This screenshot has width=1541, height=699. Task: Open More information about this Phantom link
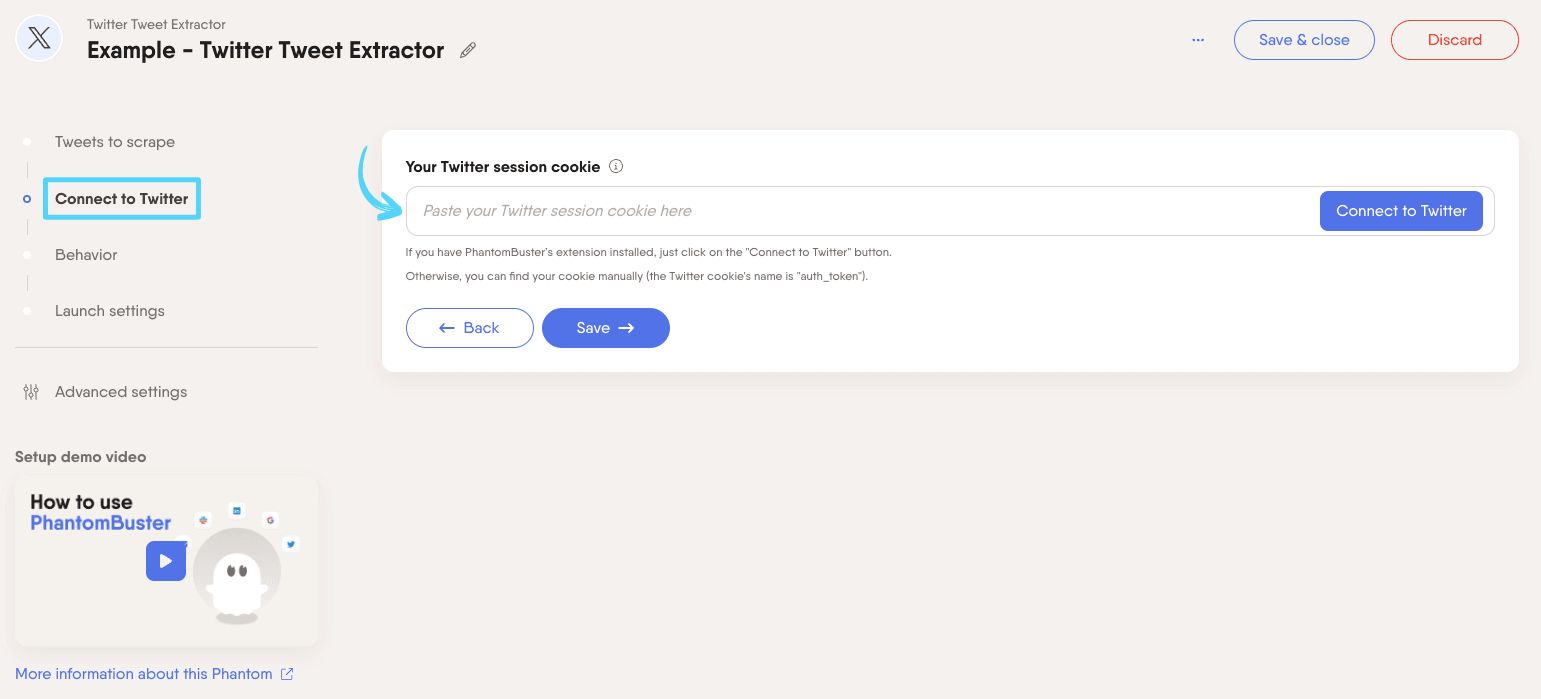[144, 674]
